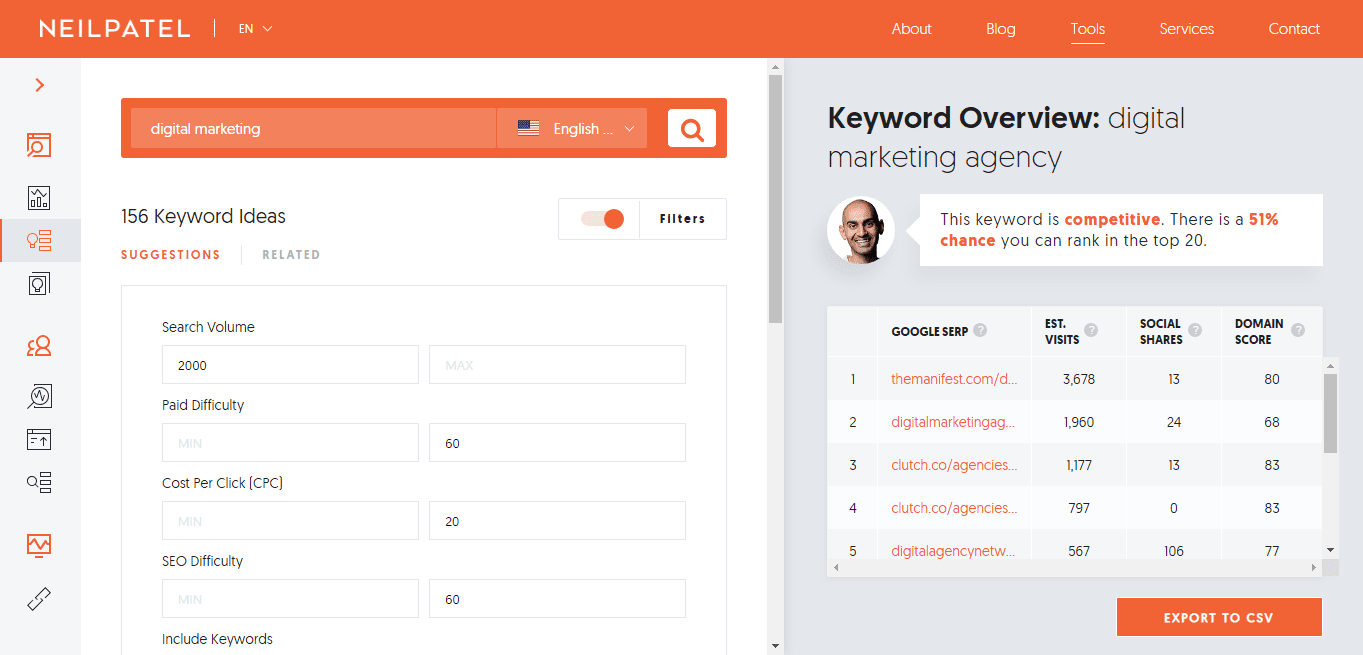Click the Filters button label
Screen dimensions: 1363x655
(x=683, y=219)
